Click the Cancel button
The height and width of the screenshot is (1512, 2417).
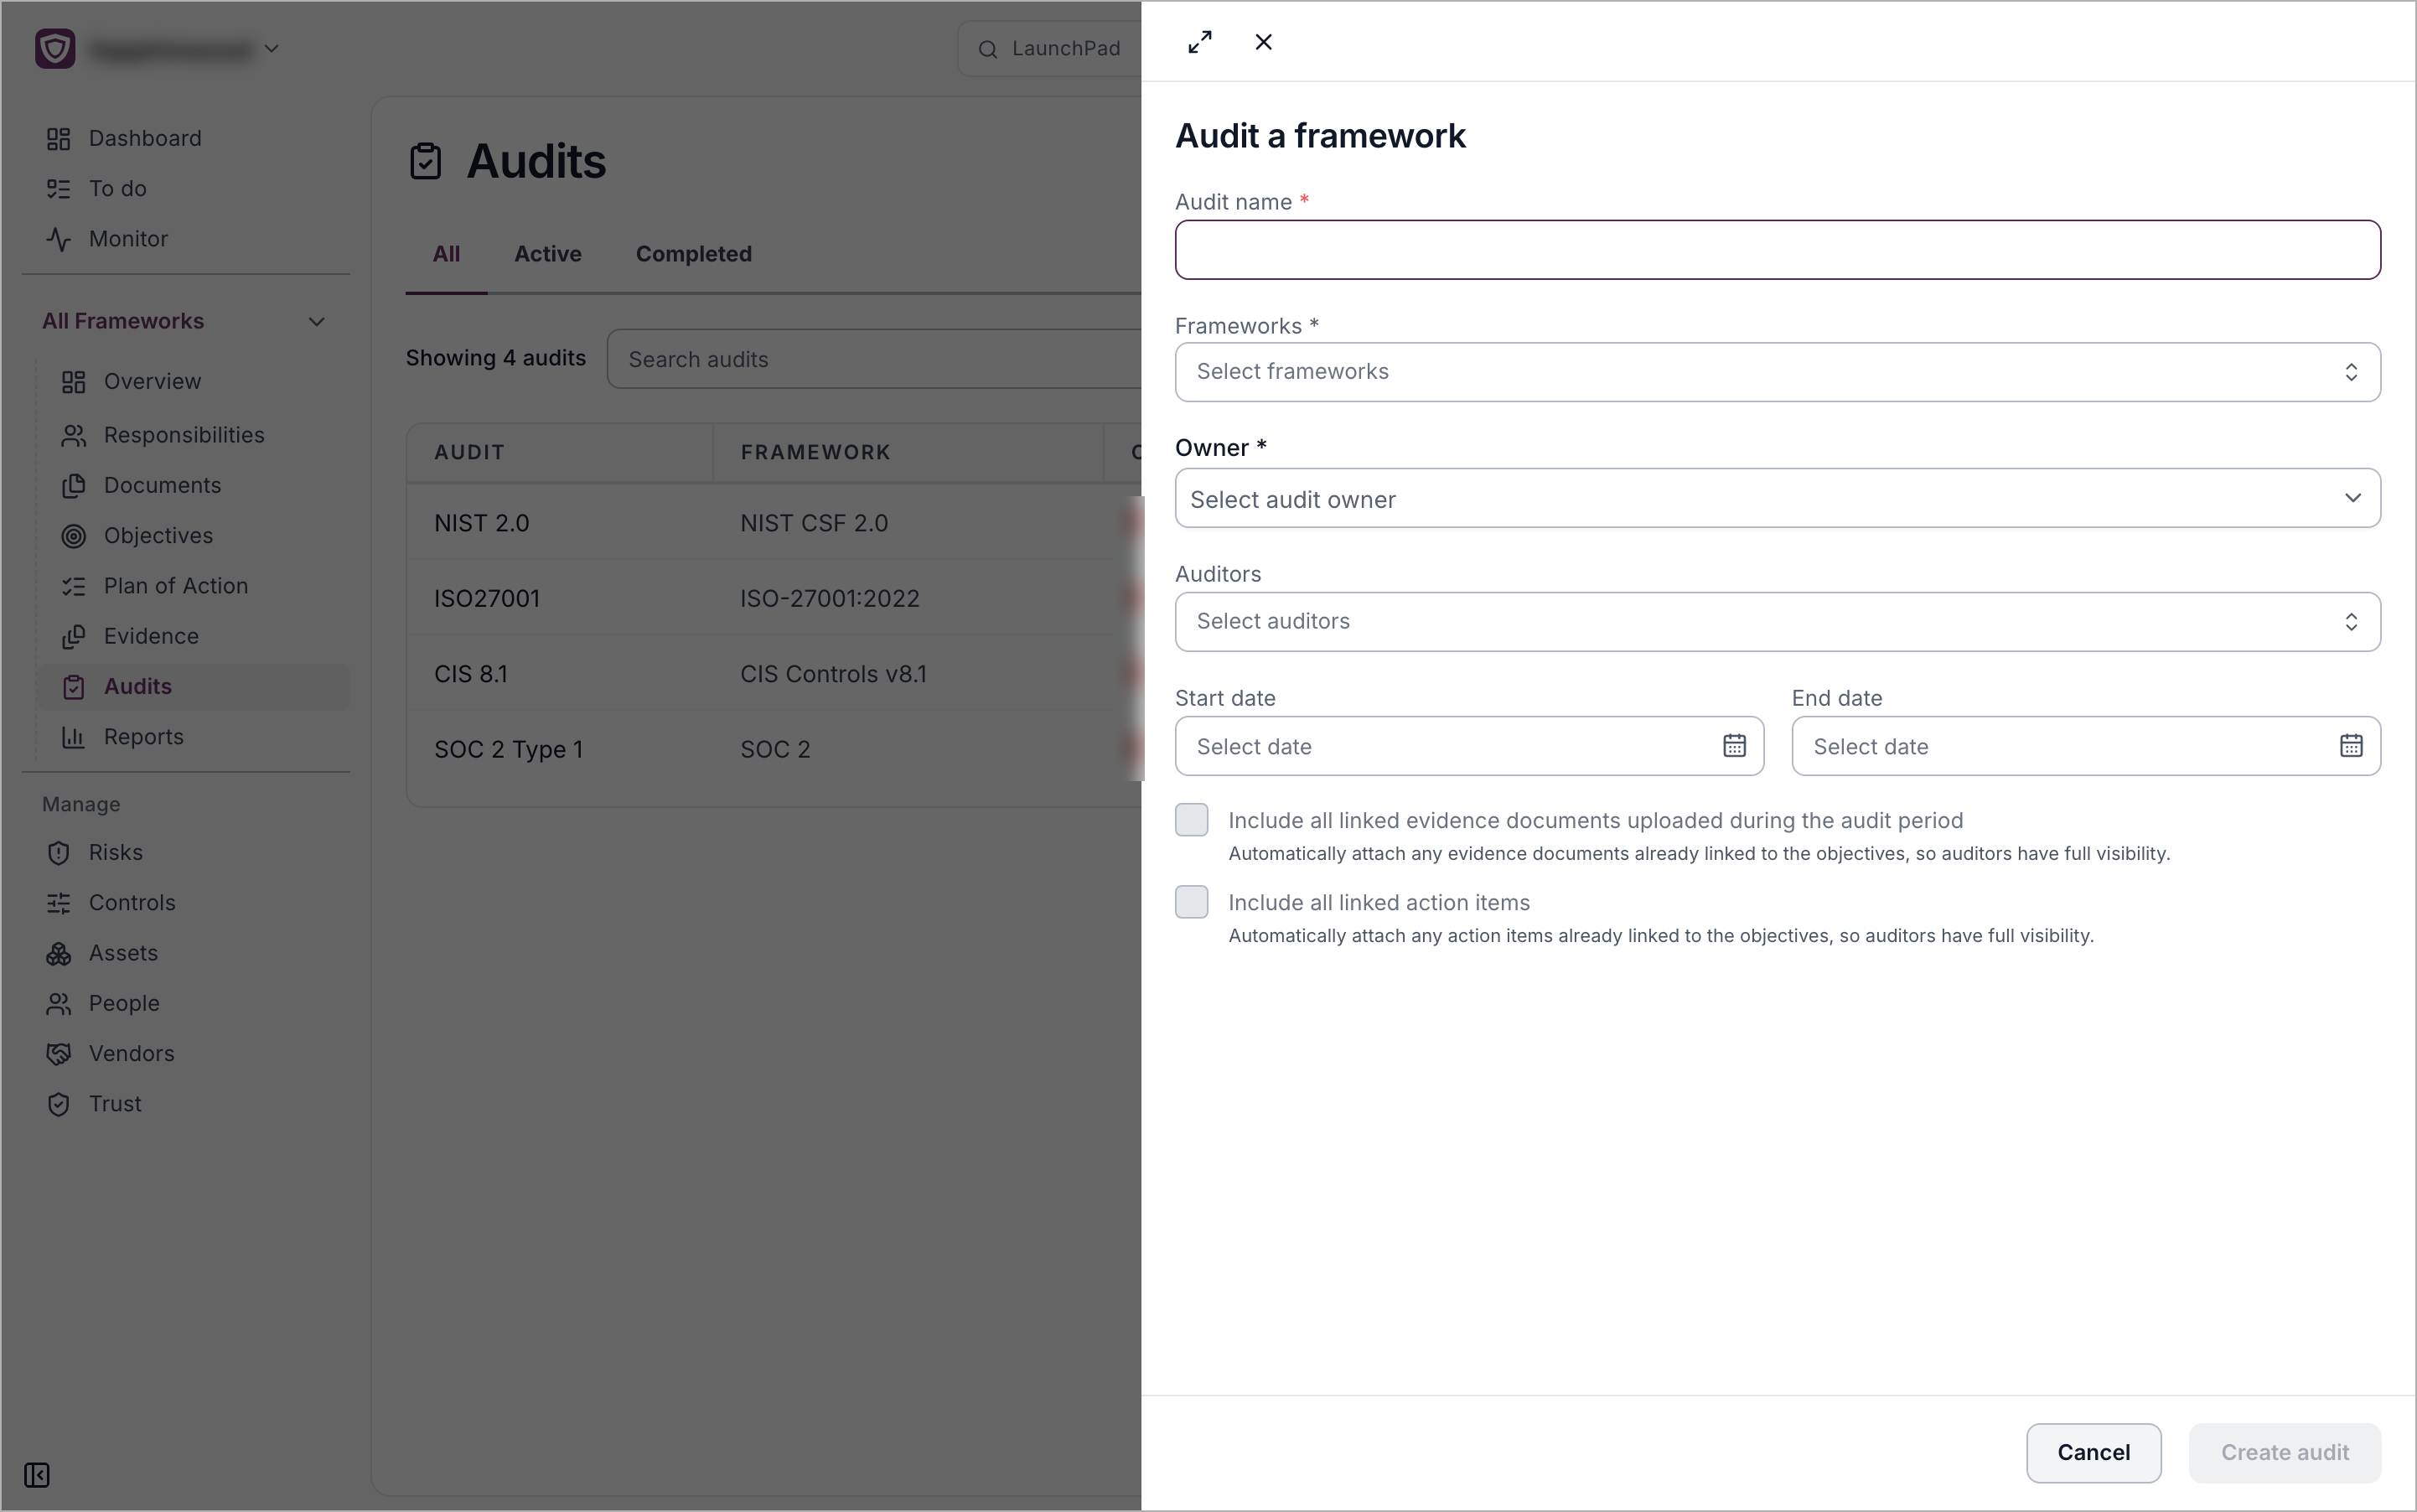point(2093,1453)
